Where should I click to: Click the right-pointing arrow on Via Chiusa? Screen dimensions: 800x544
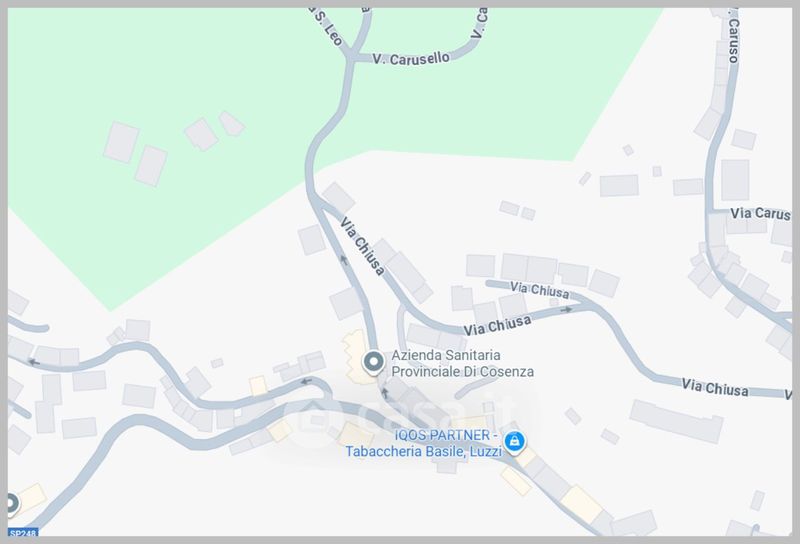(566, 309)
